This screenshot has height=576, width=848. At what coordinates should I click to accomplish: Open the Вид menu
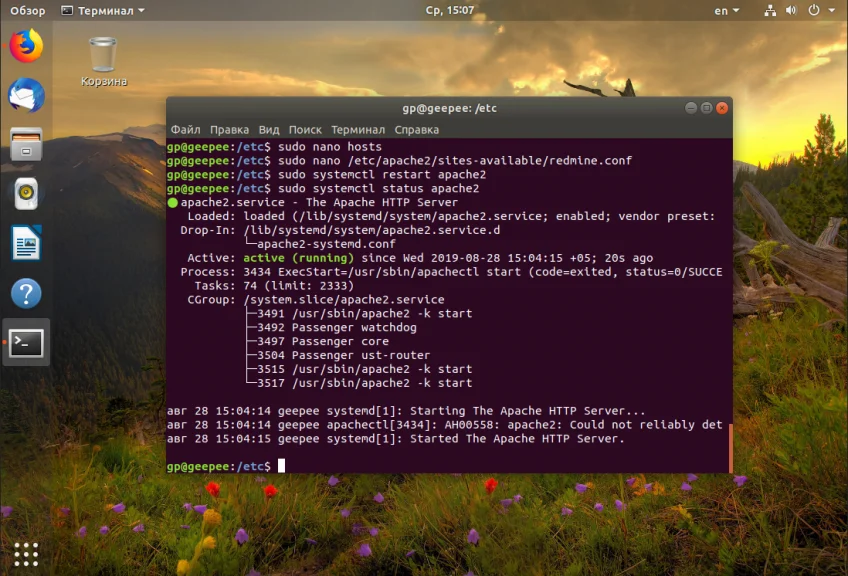(x=269, y=130)
